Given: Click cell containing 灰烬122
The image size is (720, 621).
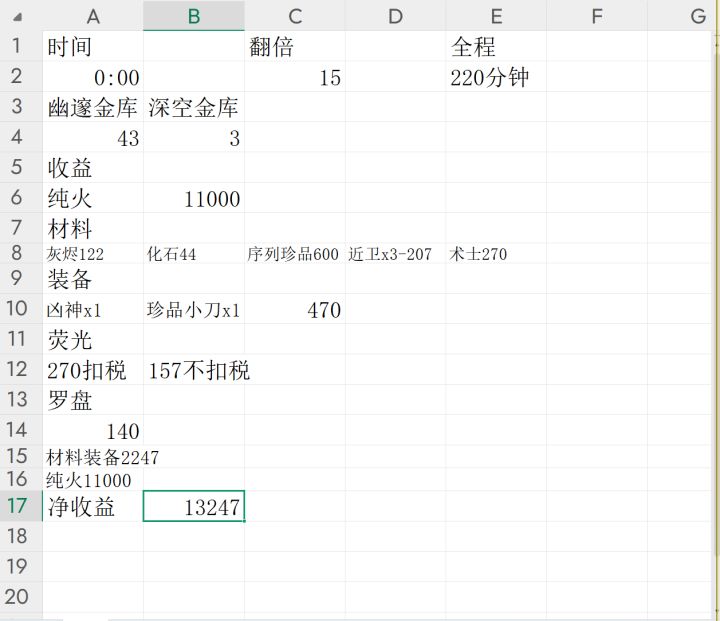Looking at the screenshot, I should pos(93,253).
